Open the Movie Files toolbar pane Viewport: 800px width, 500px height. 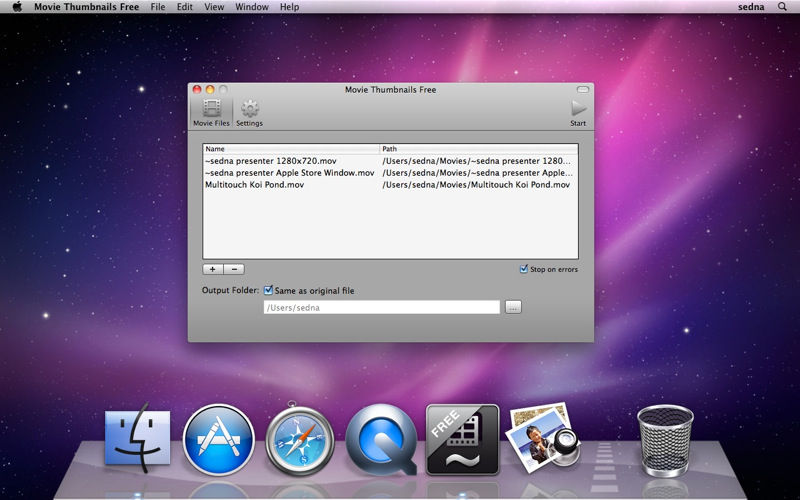pyautogui.click(x=211, y=112)
